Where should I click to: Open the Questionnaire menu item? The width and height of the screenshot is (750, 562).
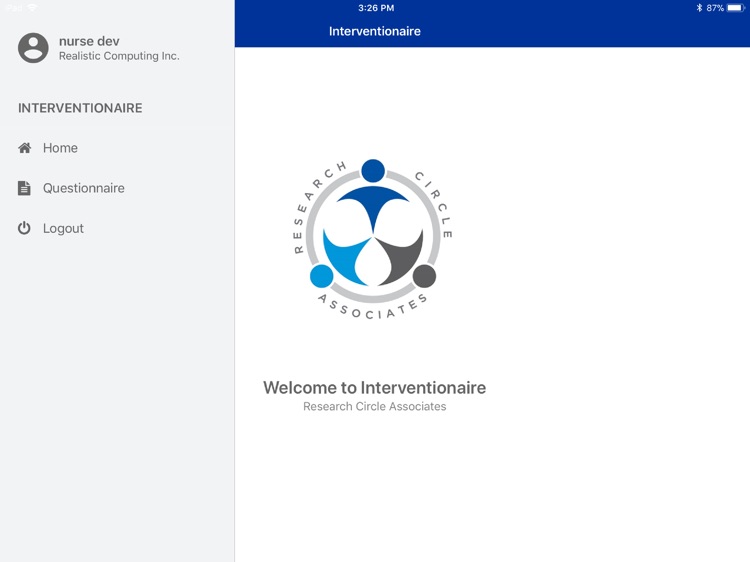(117, 188)
